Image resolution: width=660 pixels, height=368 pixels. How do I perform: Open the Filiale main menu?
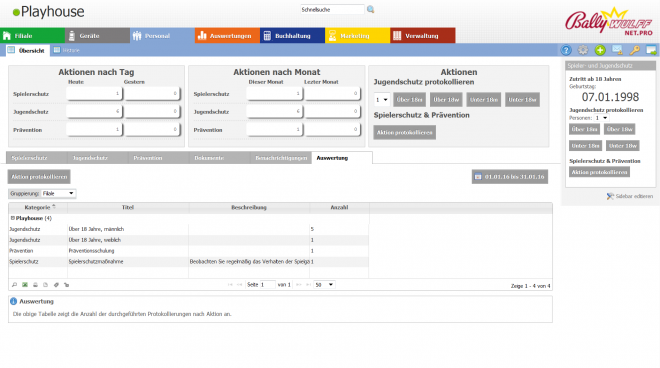pos(32,36)
